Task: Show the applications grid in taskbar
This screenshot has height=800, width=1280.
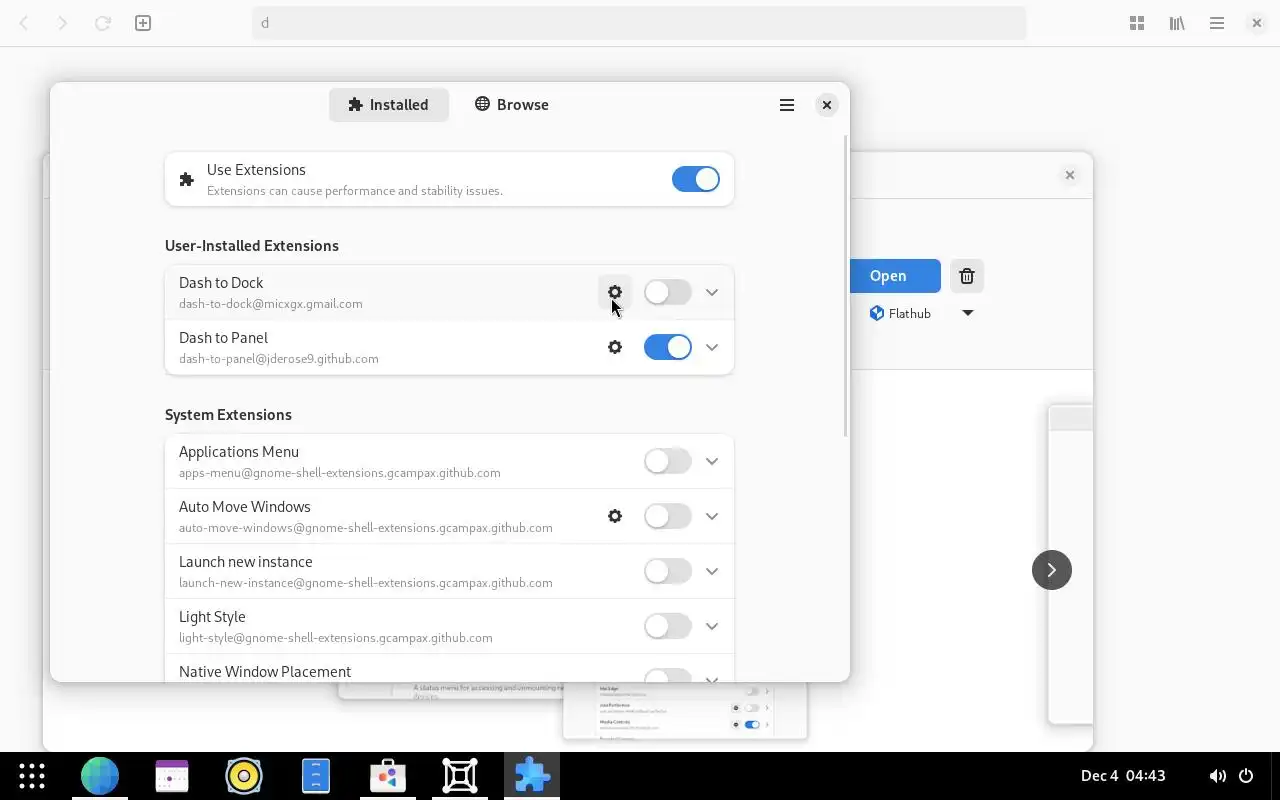Action: [32, 776]
